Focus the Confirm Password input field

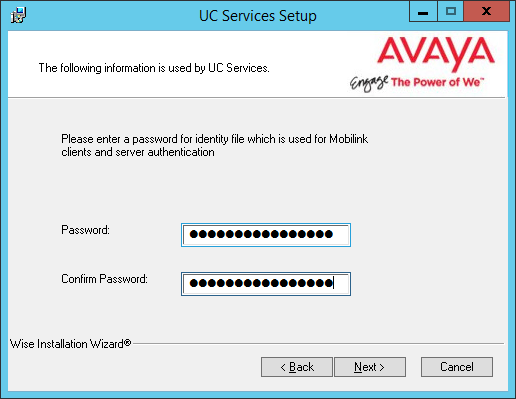coord(266,284)
